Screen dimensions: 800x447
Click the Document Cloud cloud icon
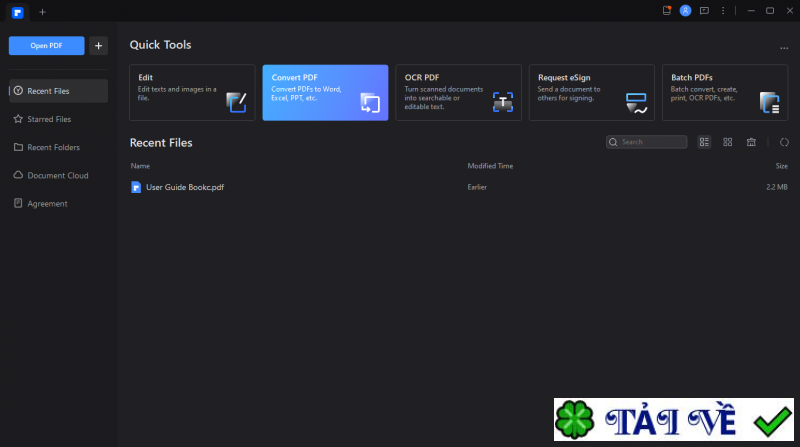click(x=18, y=175)
